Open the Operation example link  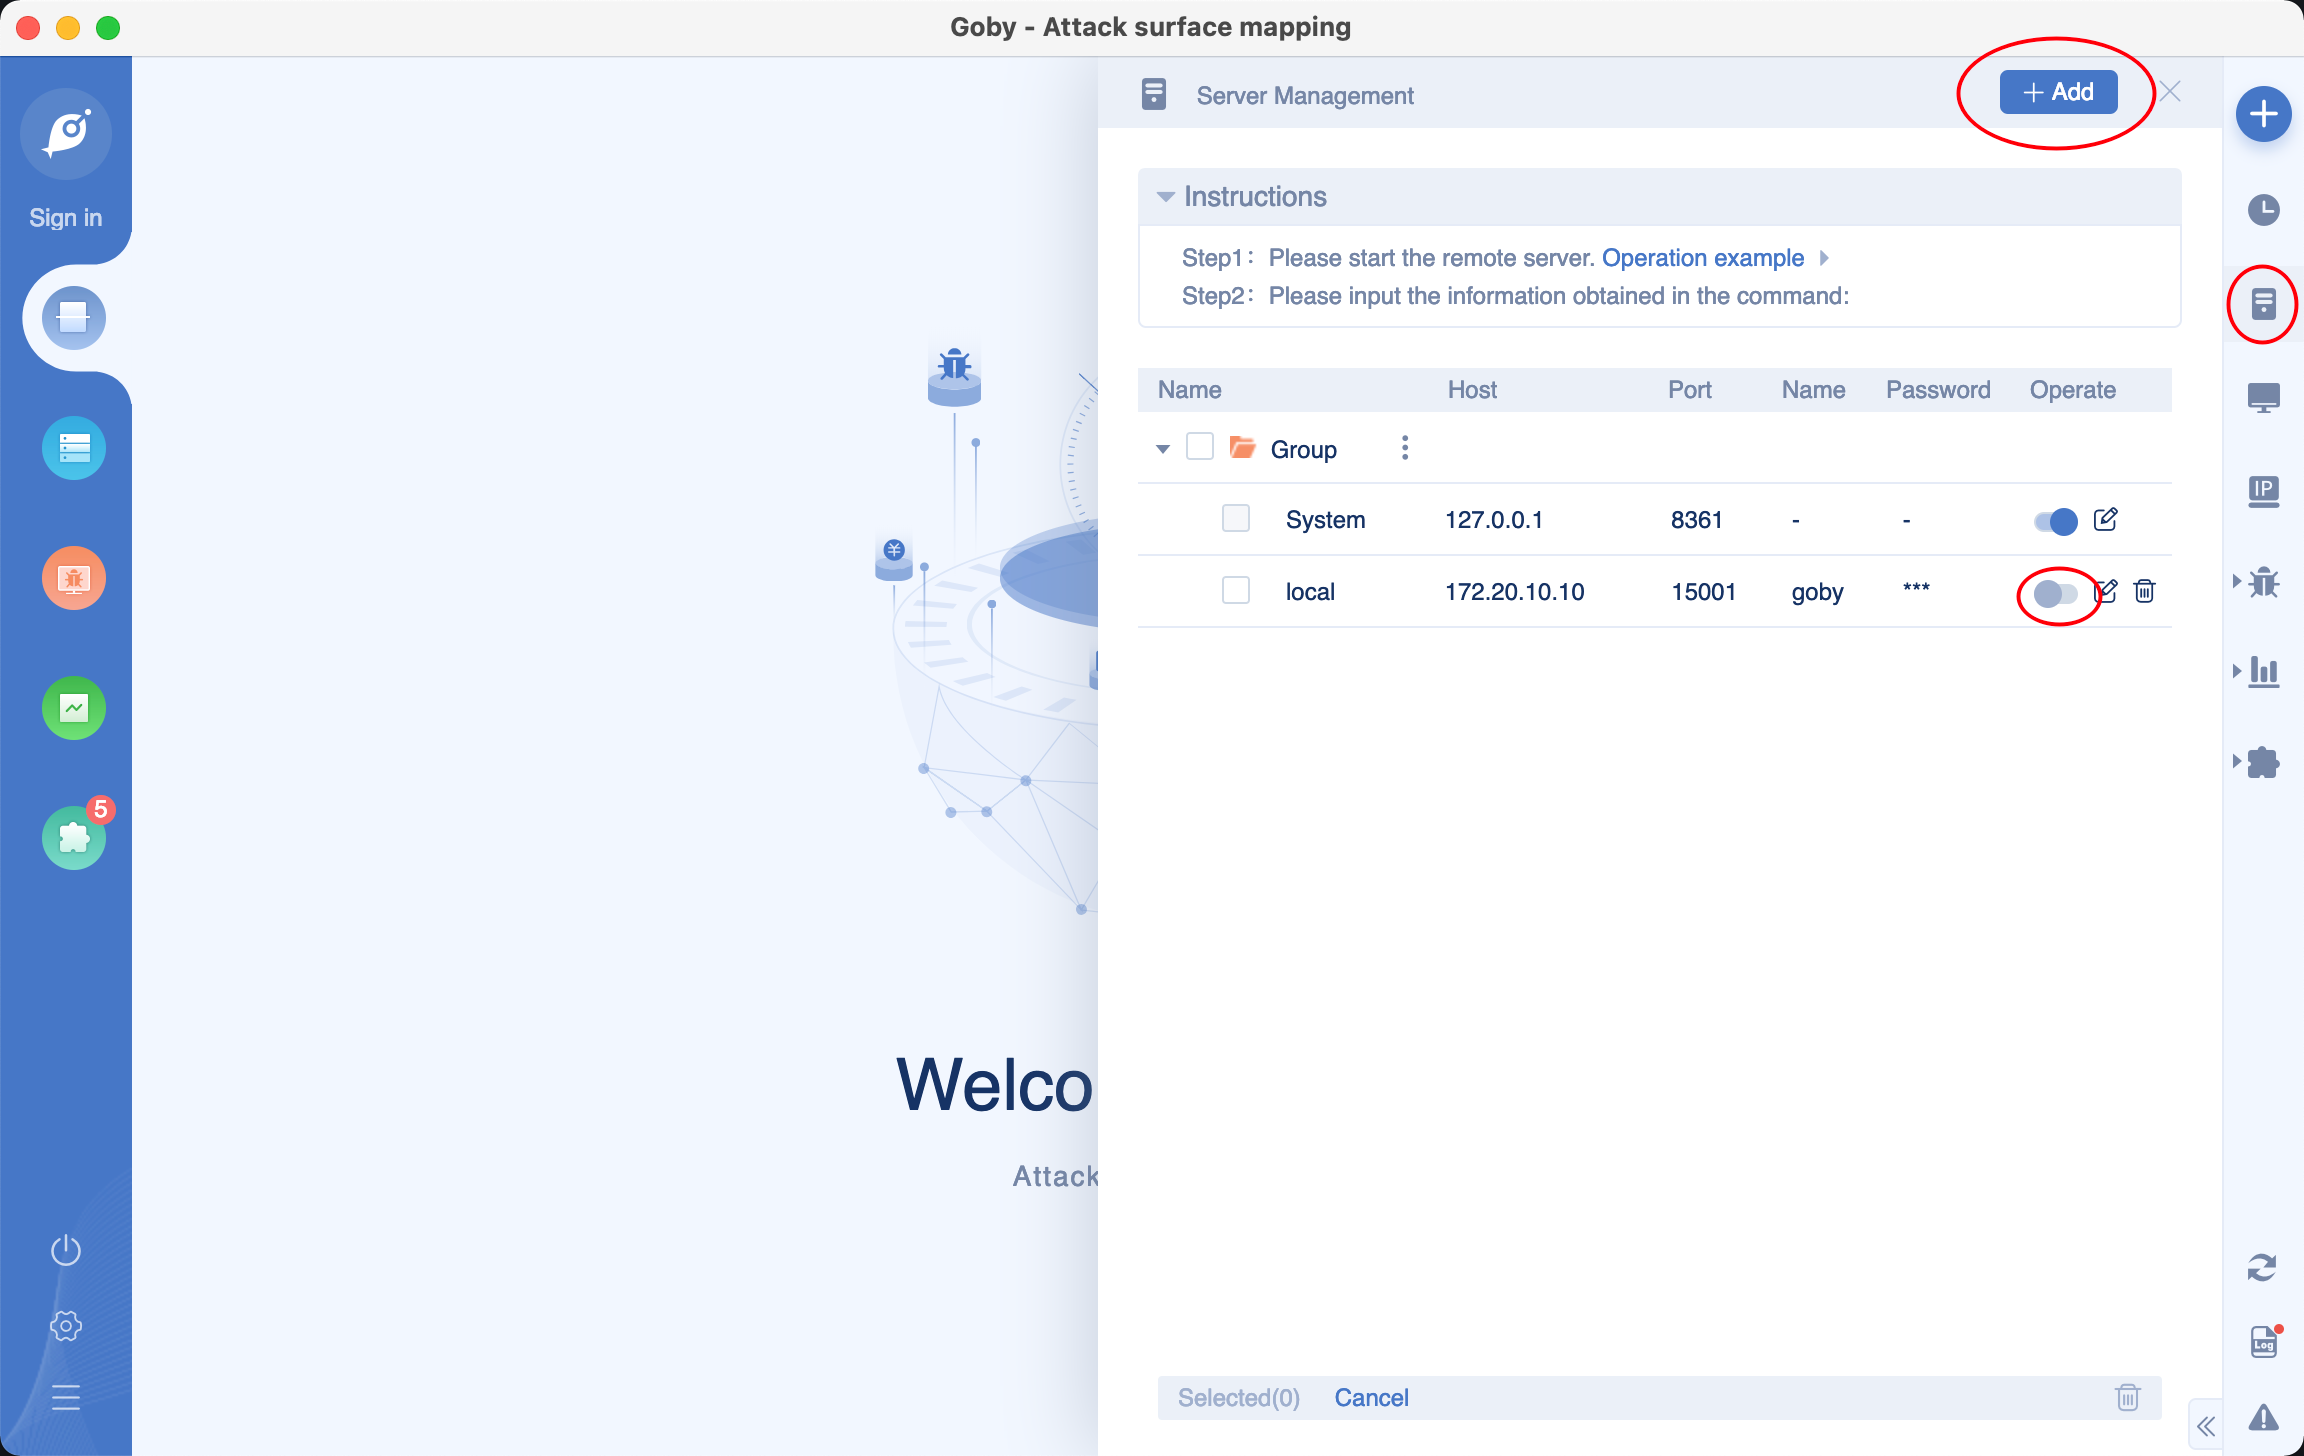click(1703, 258)
